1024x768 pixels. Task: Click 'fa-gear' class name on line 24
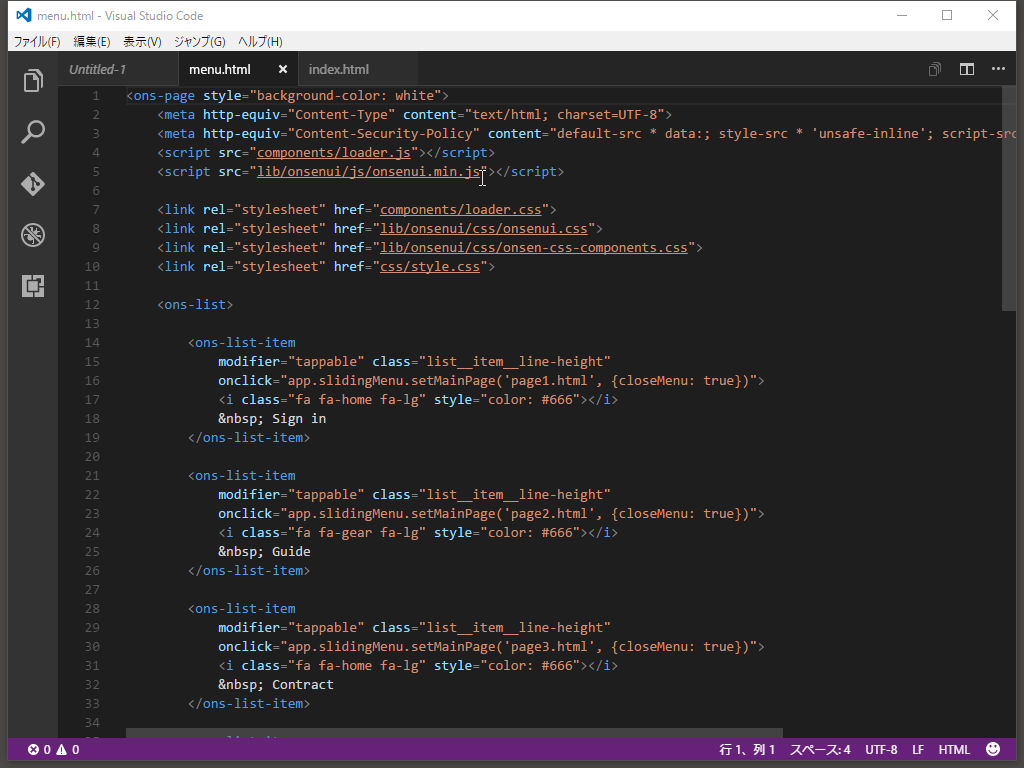point(345,532)
